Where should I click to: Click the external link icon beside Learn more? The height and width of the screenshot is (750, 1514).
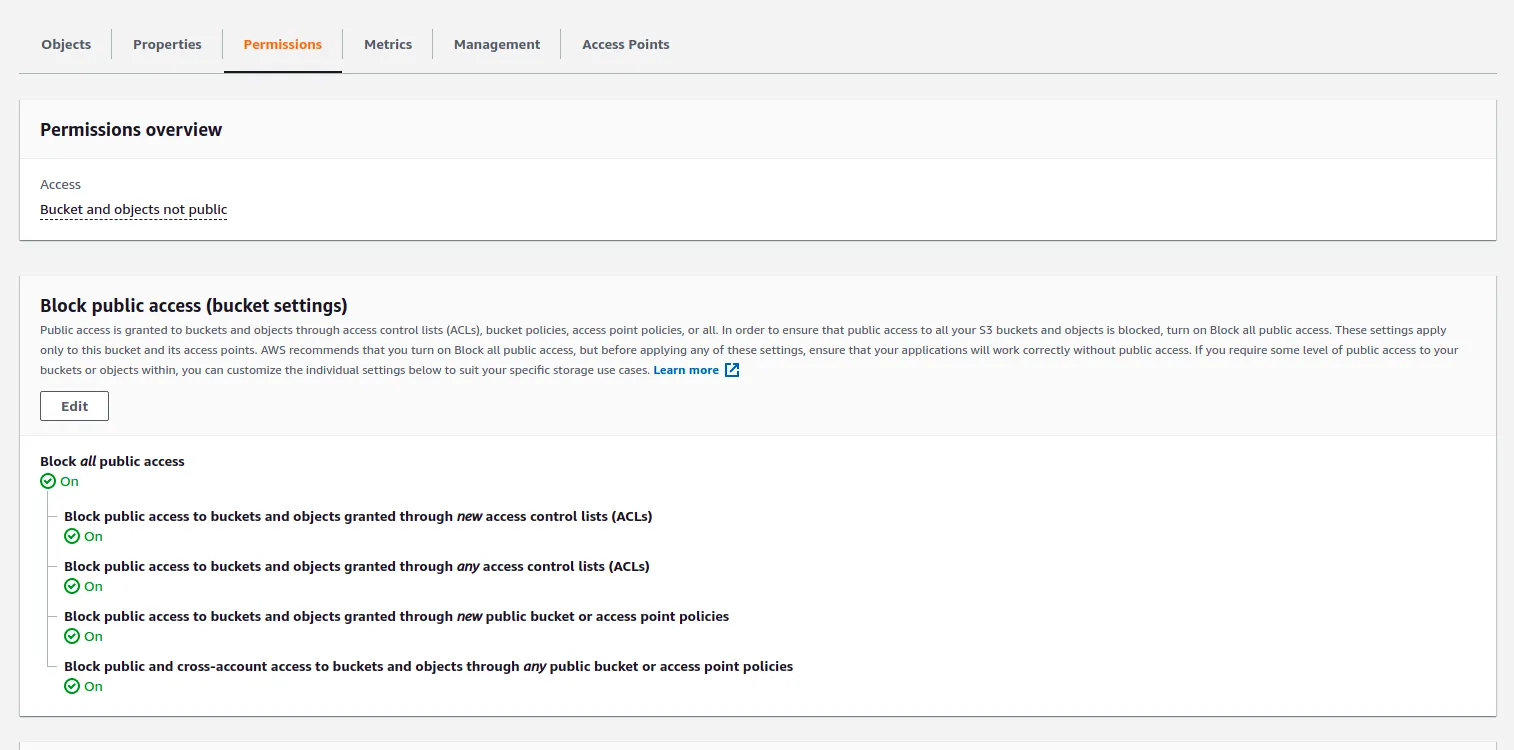(732, 370)
